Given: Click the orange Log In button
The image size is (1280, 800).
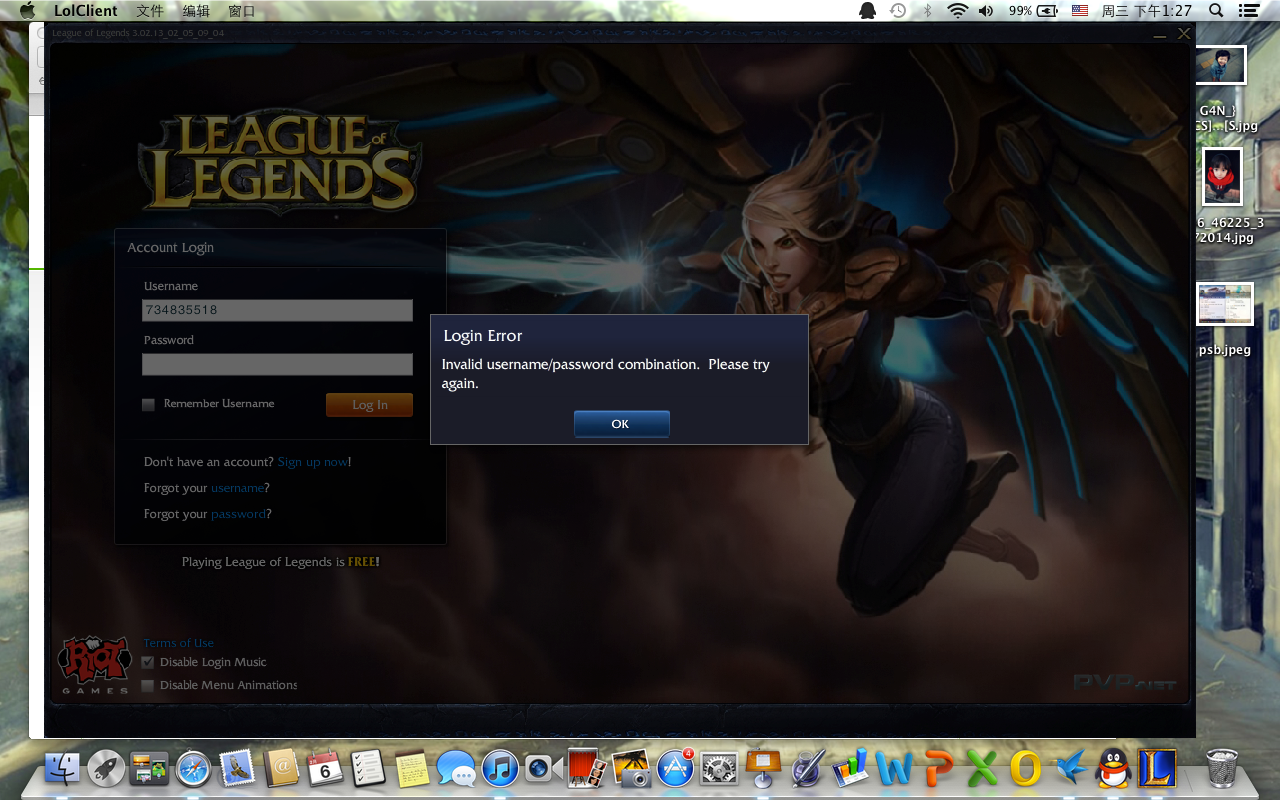Looking at the screenshot, I should pos(369,405).
